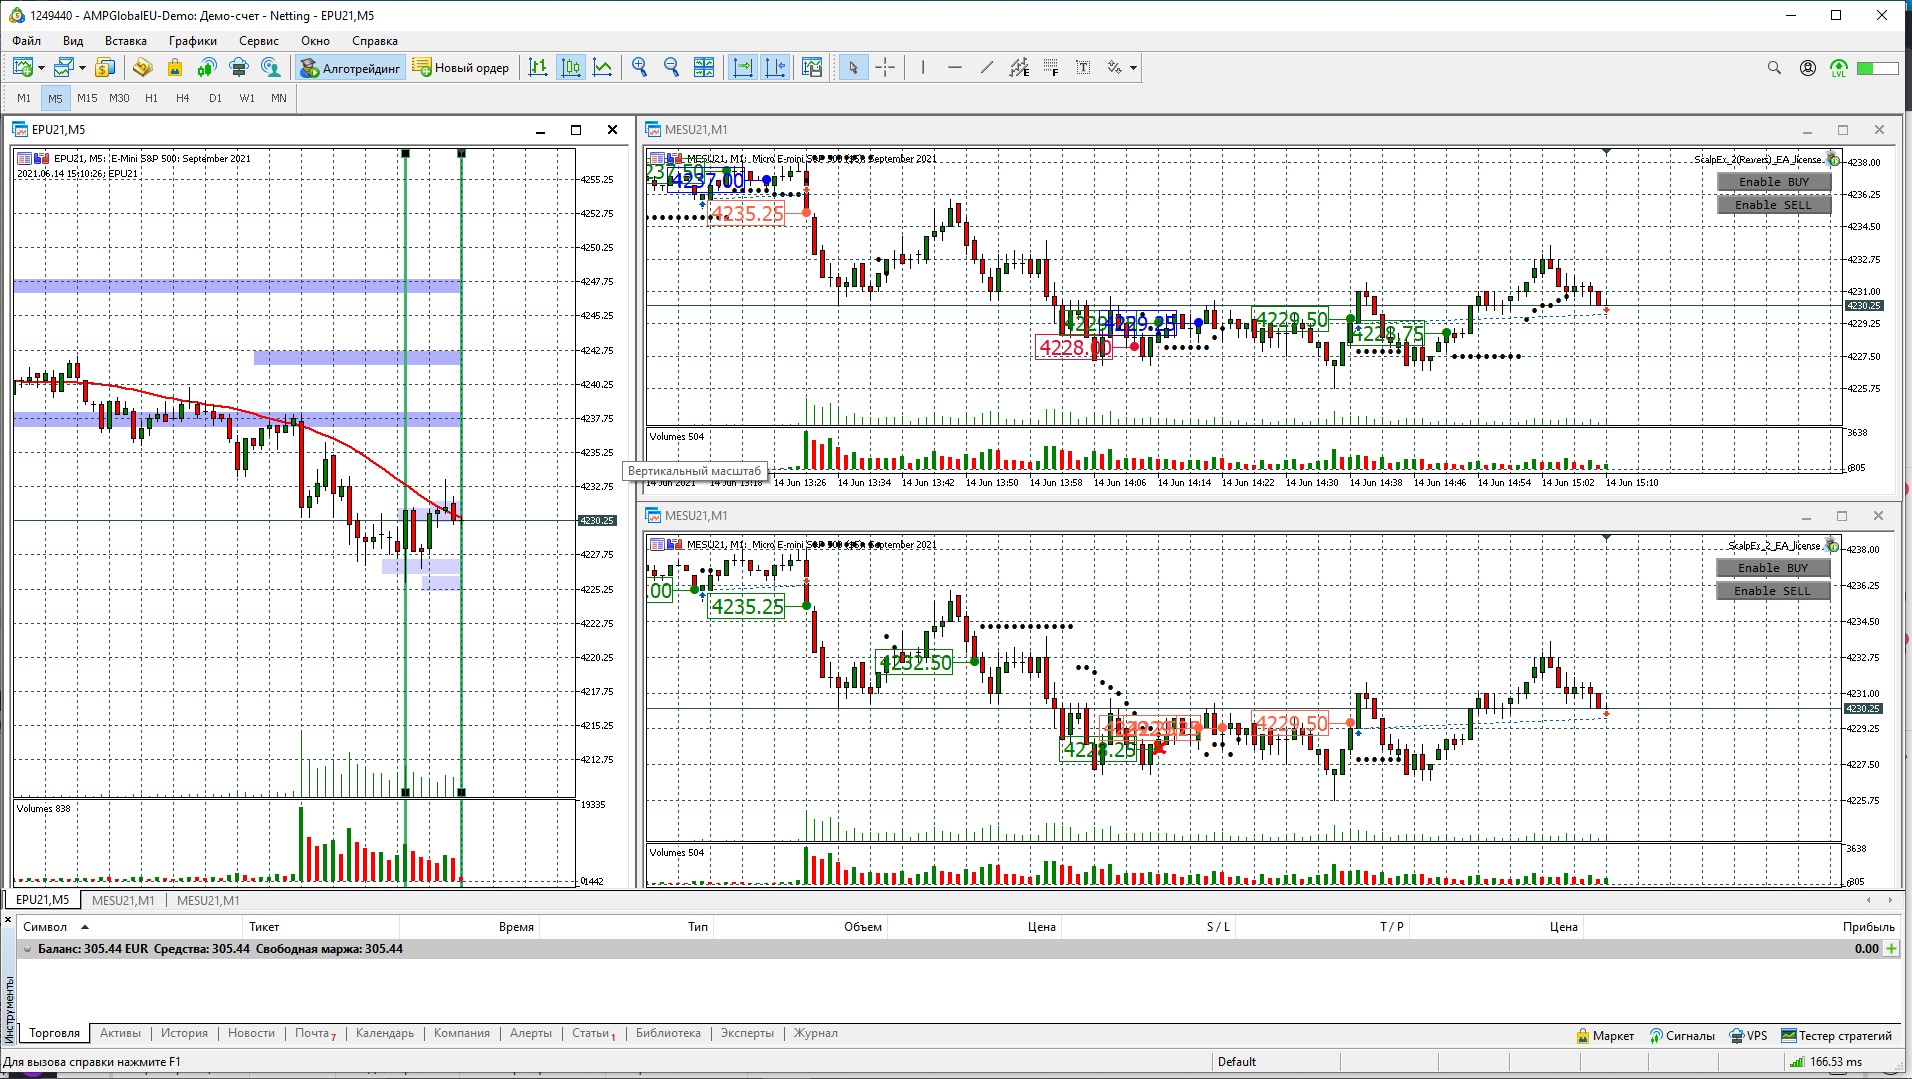The width and height of the screenshot is (1912, 1079).
Task: Open the Сервис menu
Action: point(258,41)
